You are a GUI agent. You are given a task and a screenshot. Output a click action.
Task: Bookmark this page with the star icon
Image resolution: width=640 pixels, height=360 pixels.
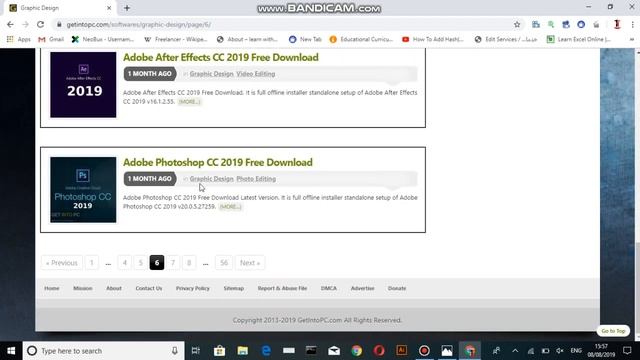tap(517, 24)
